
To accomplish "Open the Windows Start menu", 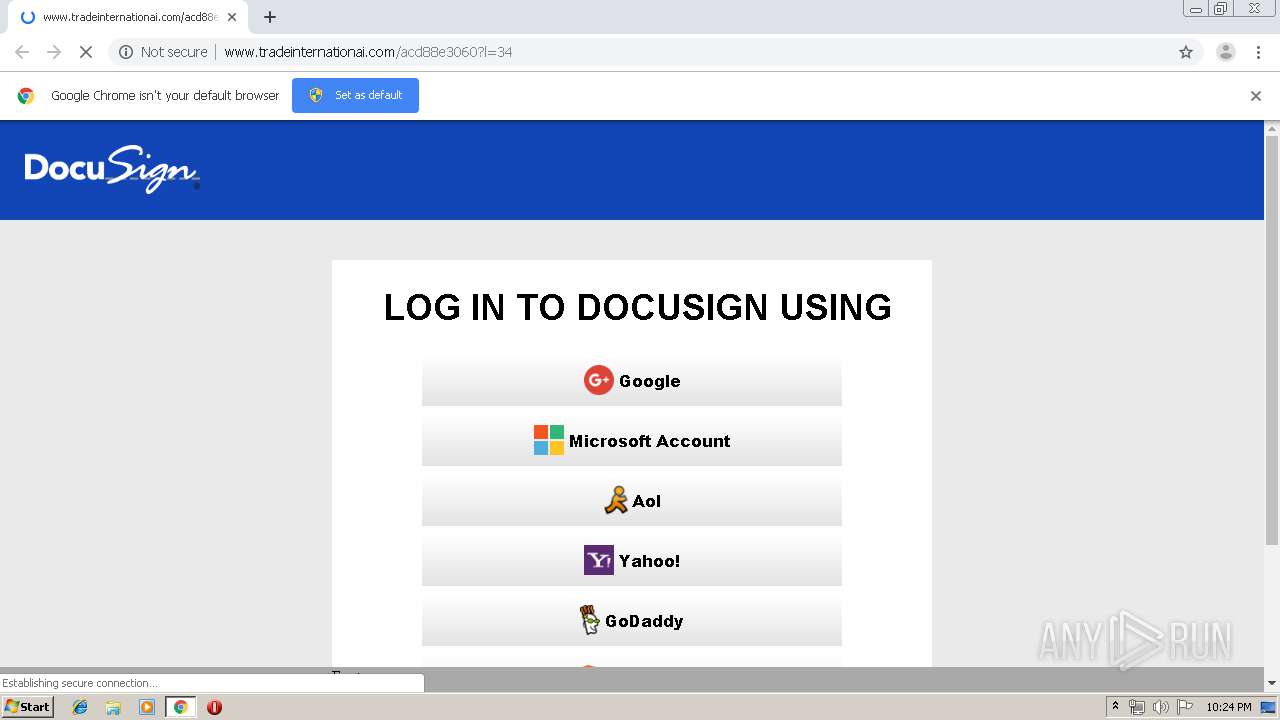I will click(x=27, y=706).
